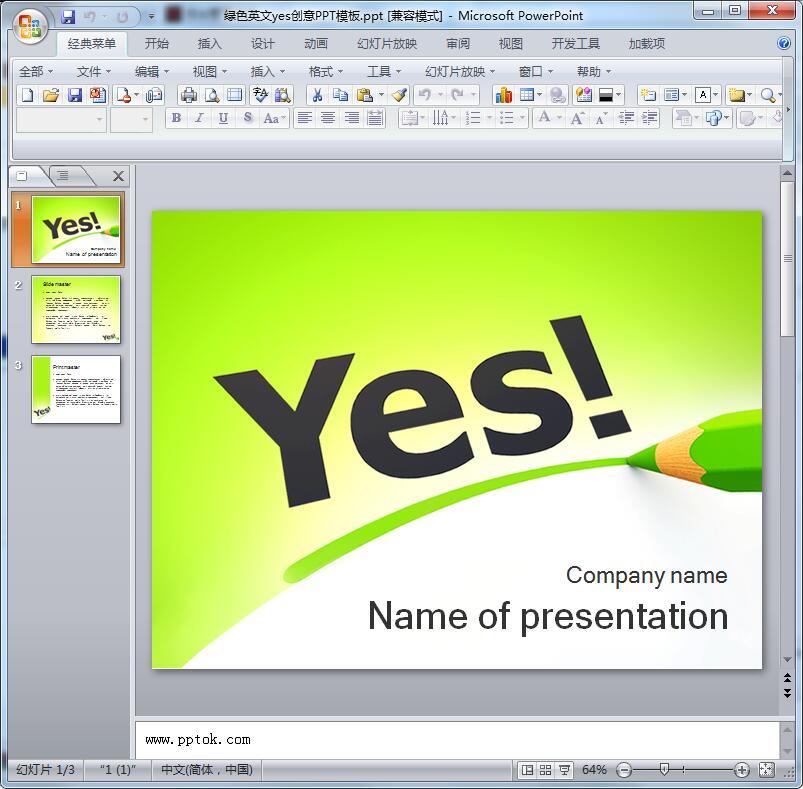This screenshot has width=803, height=789.
Task: Toggle text Shadow formatting
Action: [x=247, y=118]
